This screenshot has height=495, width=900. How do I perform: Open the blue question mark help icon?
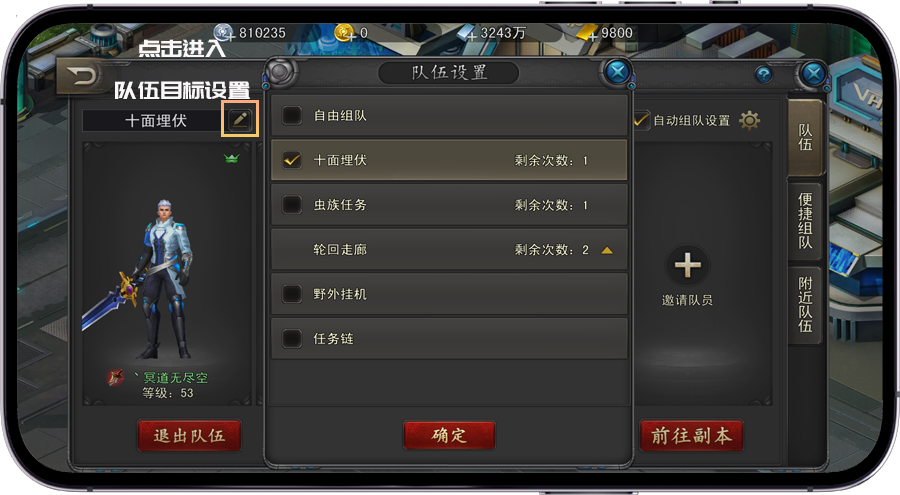pos(763,74)
